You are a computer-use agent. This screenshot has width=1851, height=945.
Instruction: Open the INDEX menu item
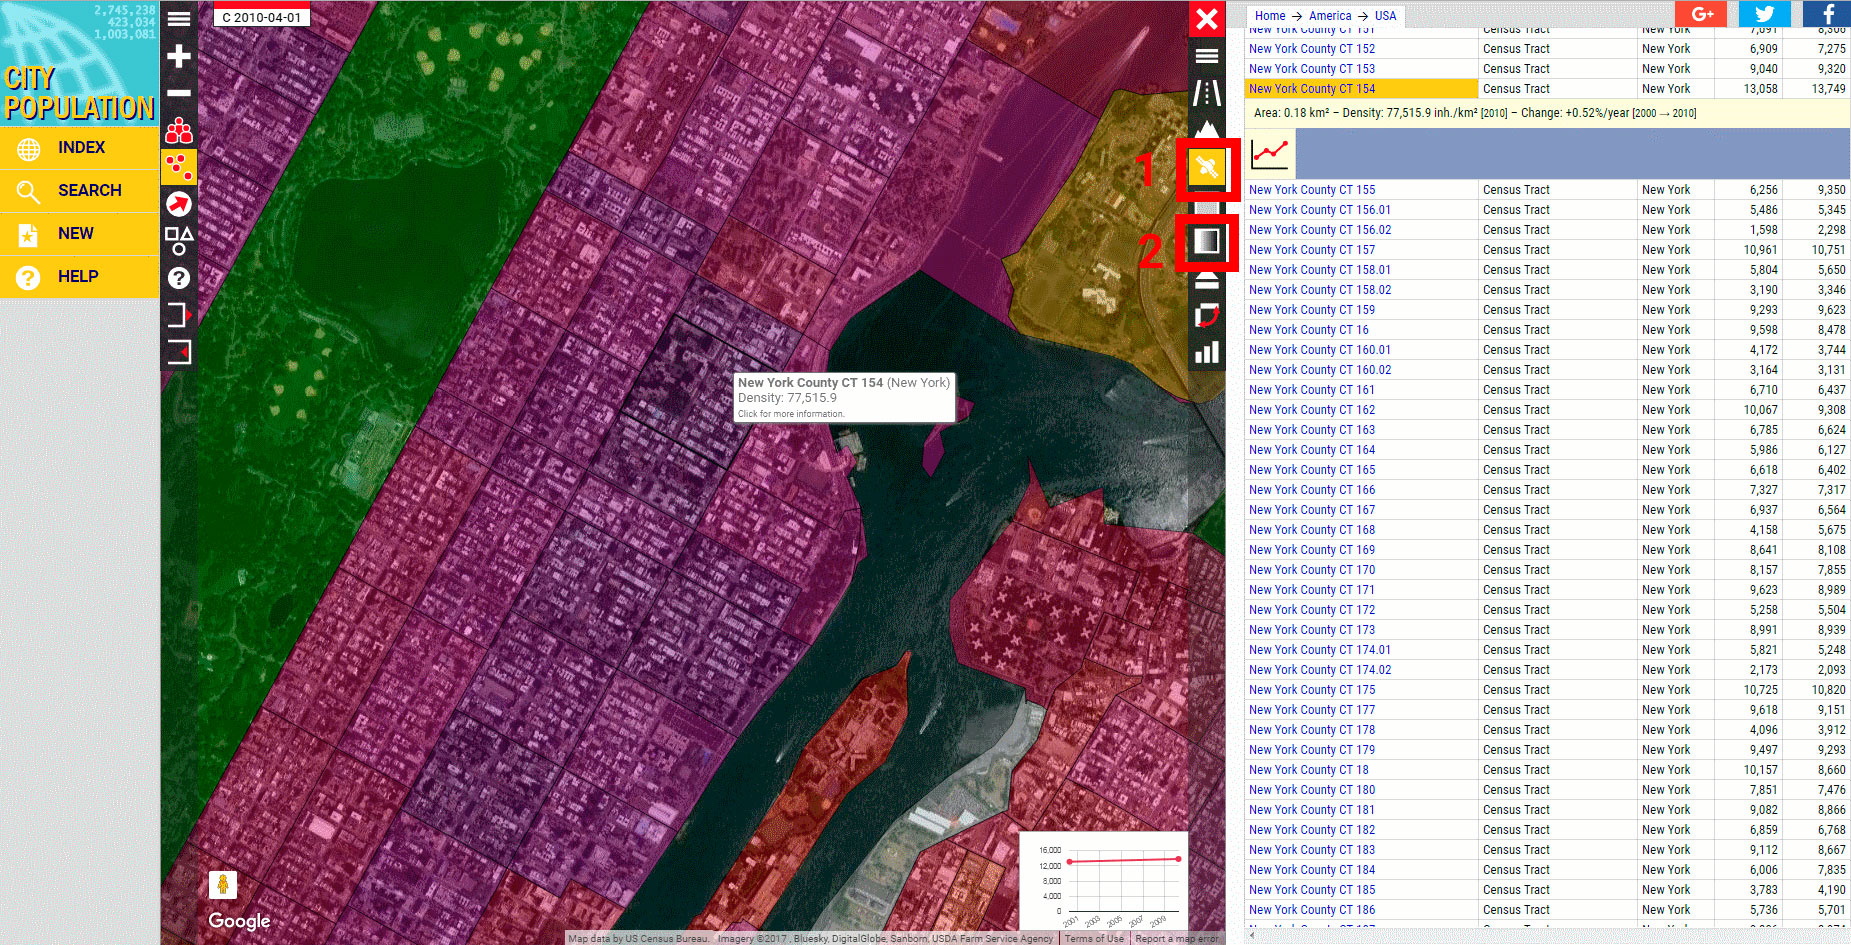click(80, 148)
